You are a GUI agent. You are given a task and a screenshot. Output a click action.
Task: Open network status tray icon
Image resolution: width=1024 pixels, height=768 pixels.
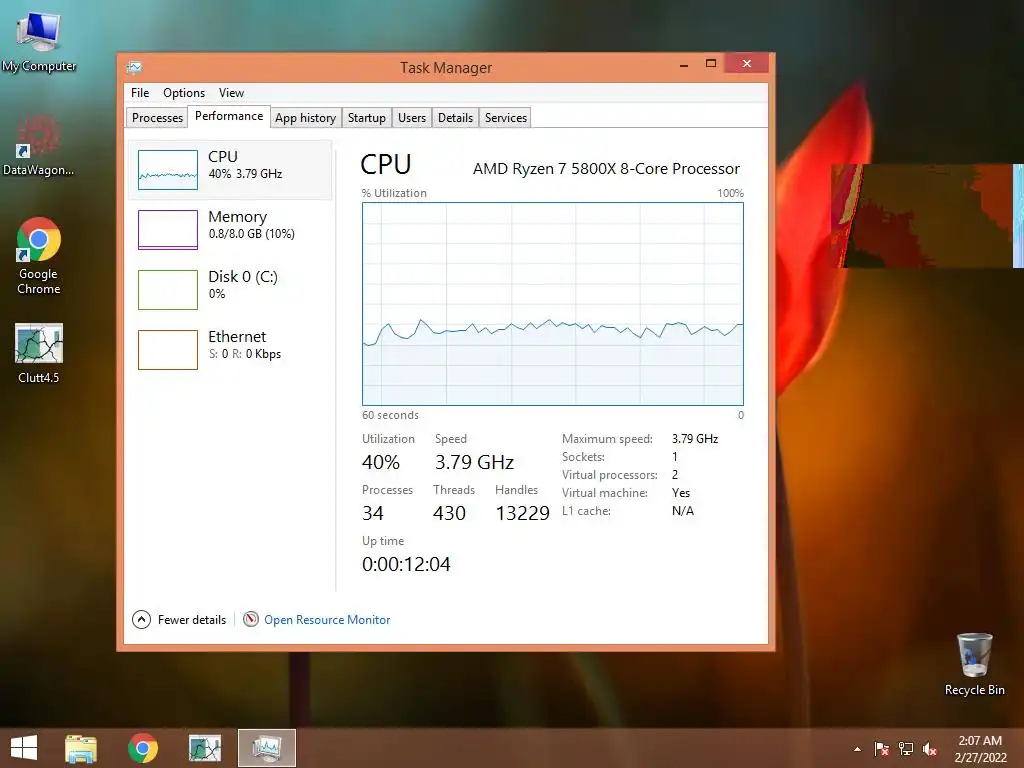point(906,749)
